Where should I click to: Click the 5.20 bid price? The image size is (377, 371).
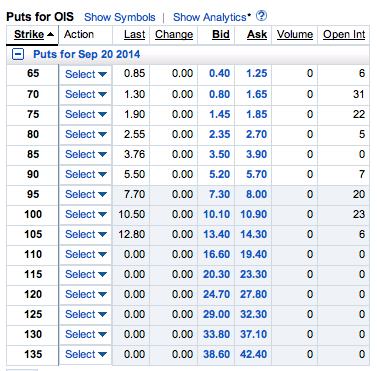pos(219,174)
